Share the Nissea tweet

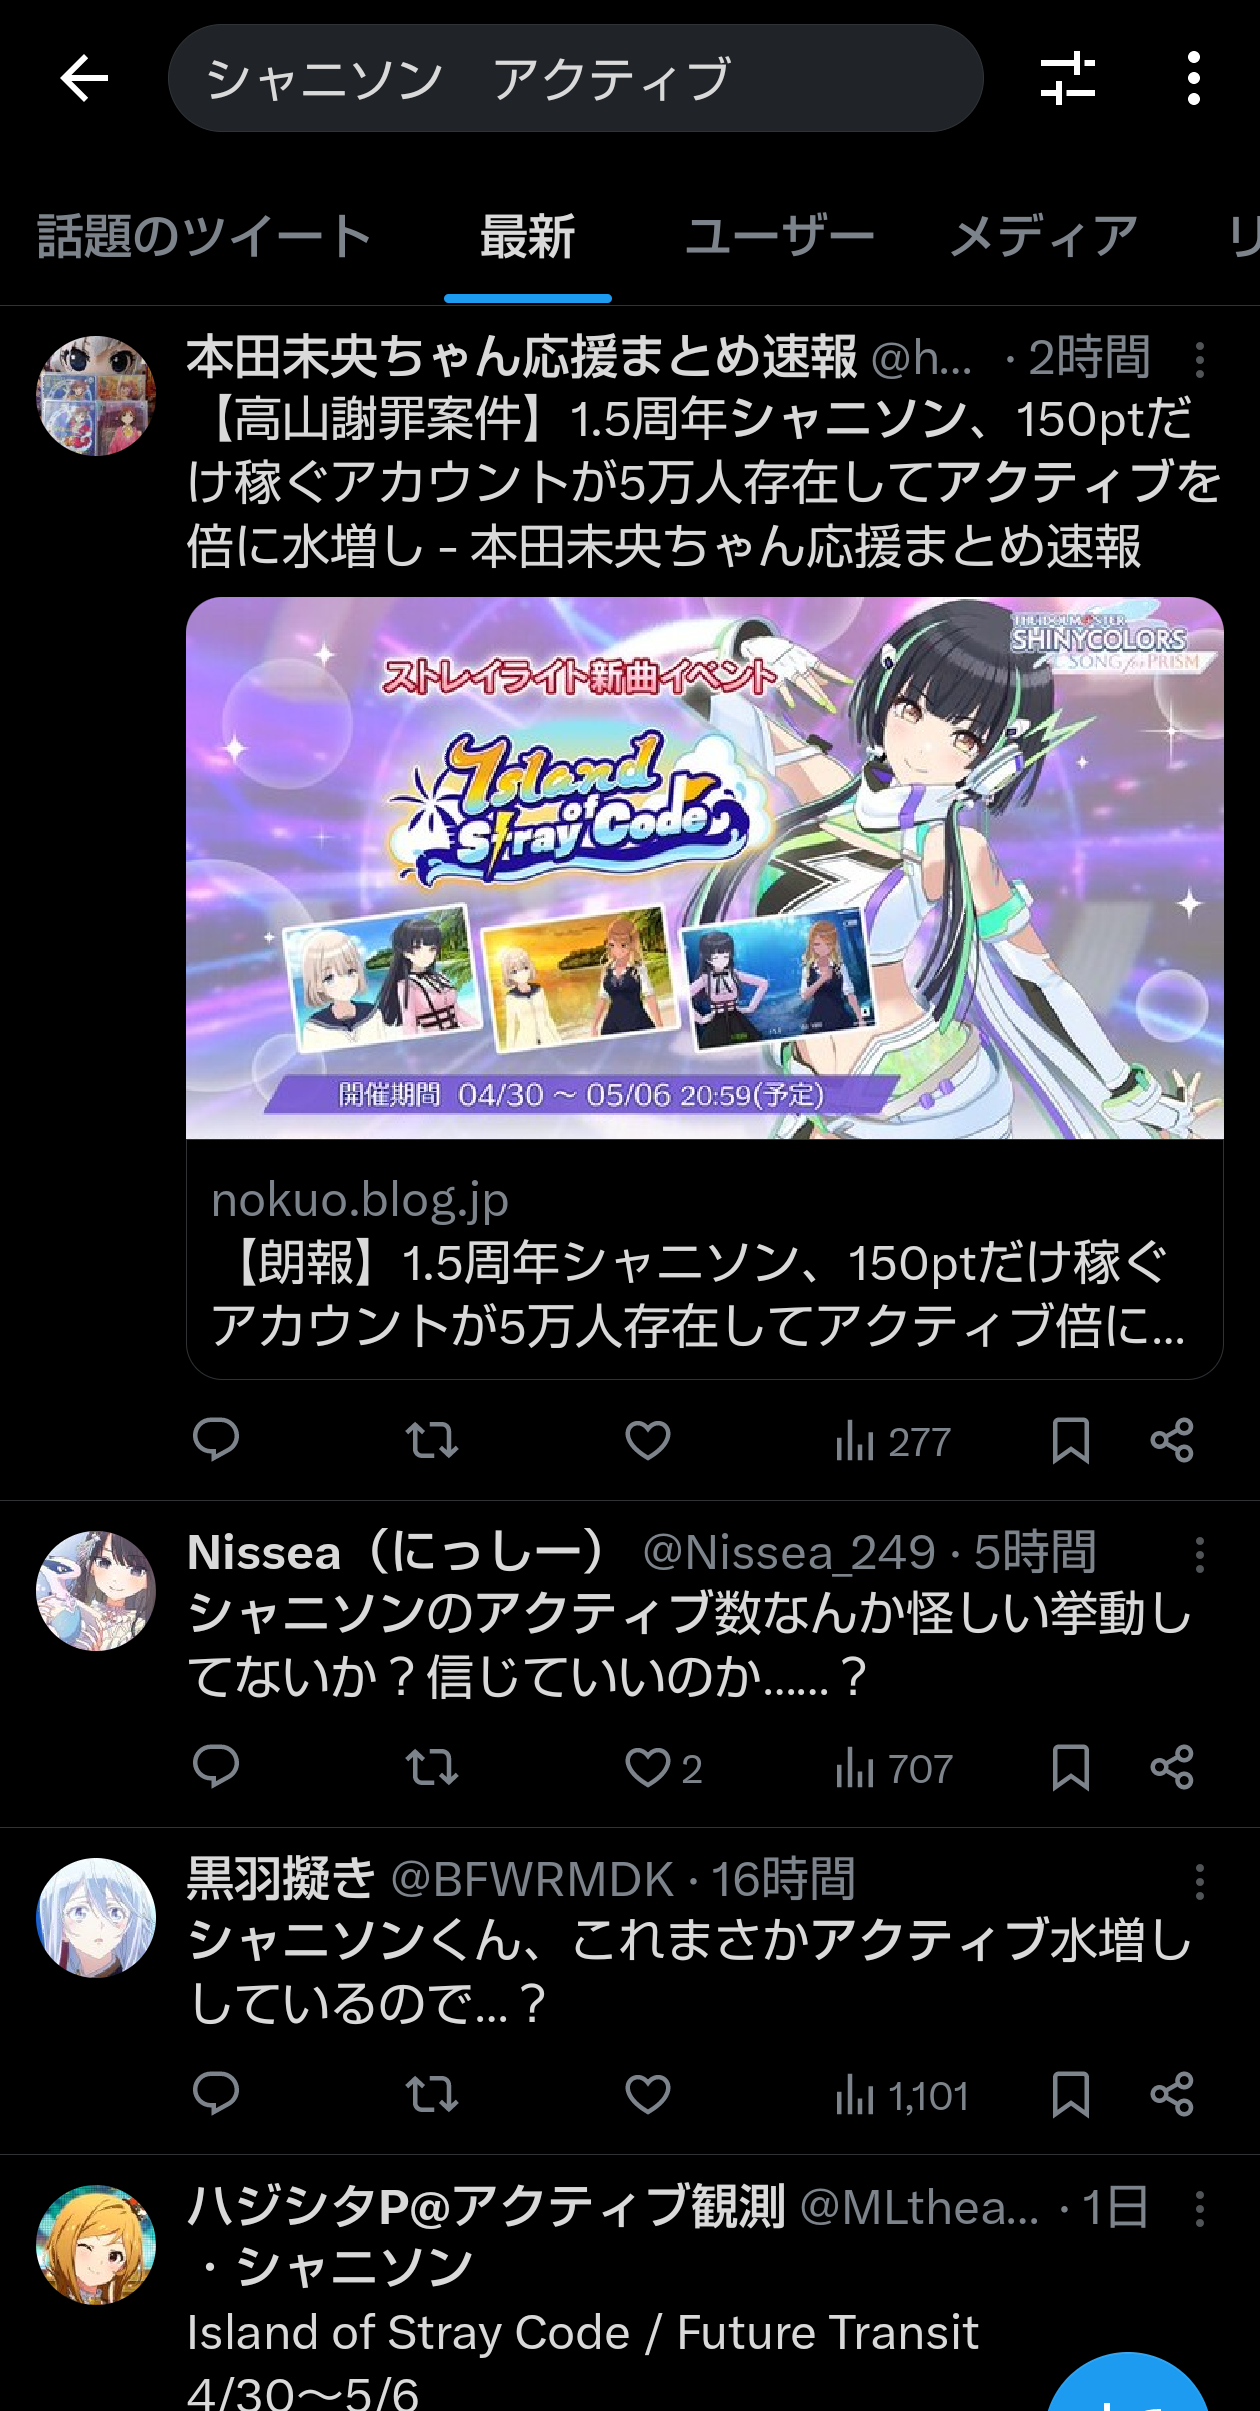click(x=1172, y=1767)
